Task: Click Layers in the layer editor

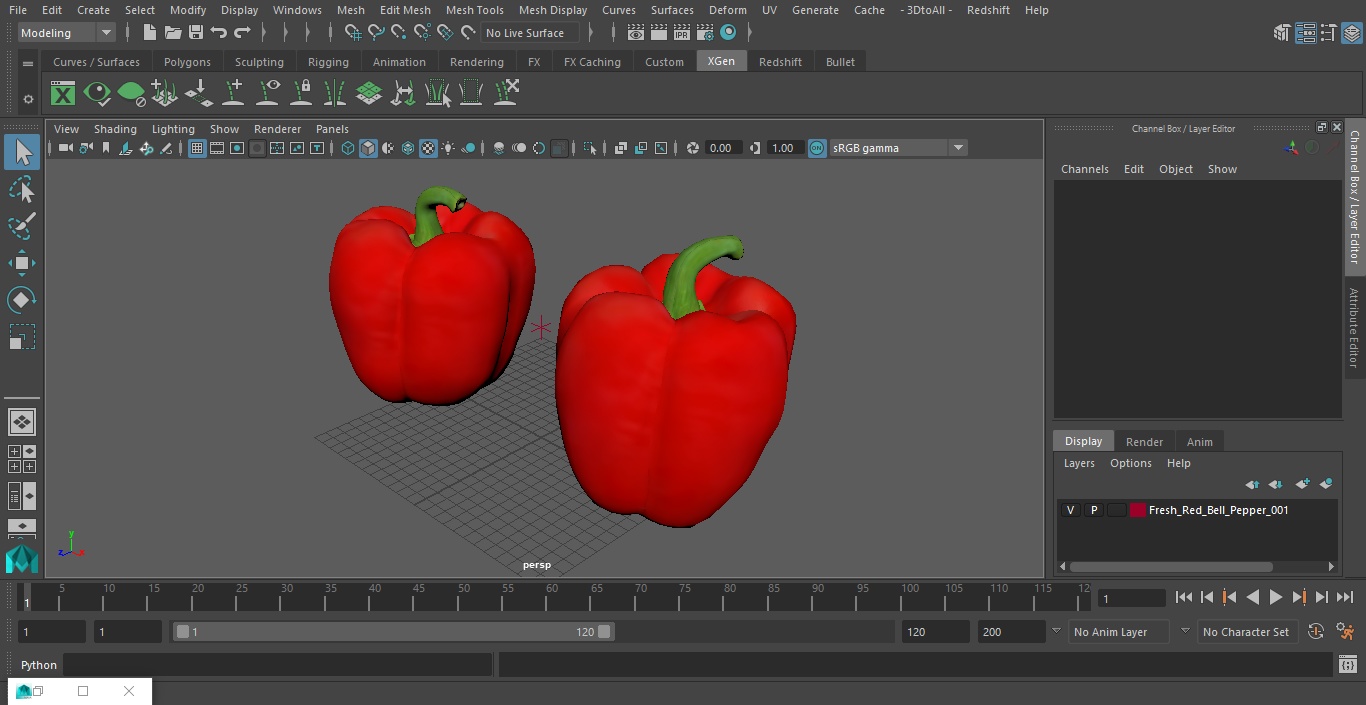Action: pyautogui.click(x=1079, y=463)
